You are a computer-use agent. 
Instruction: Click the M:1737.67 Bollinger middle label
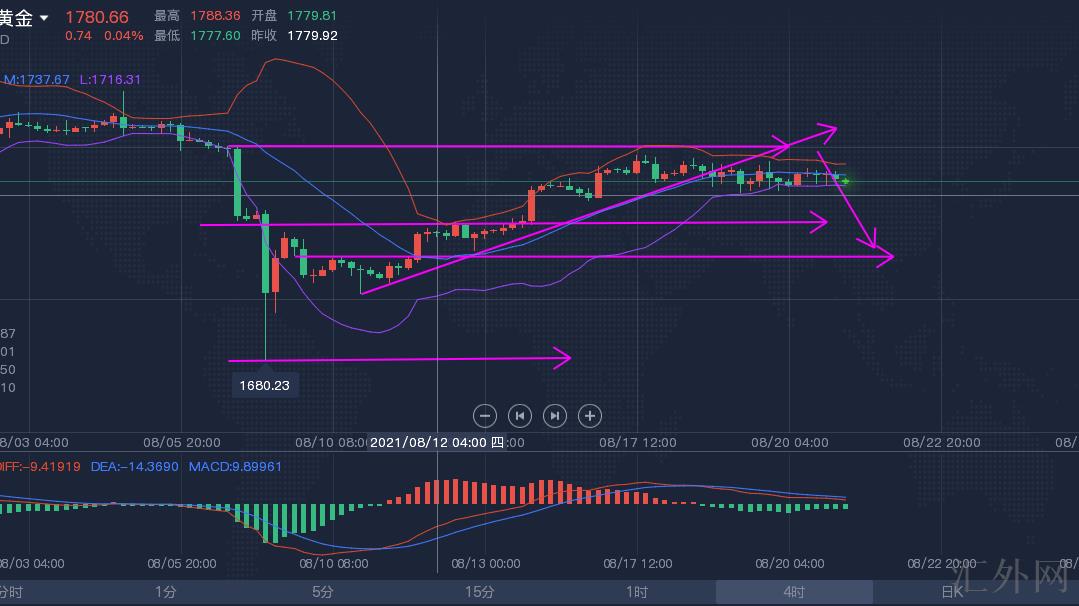(x=36, y=79)
